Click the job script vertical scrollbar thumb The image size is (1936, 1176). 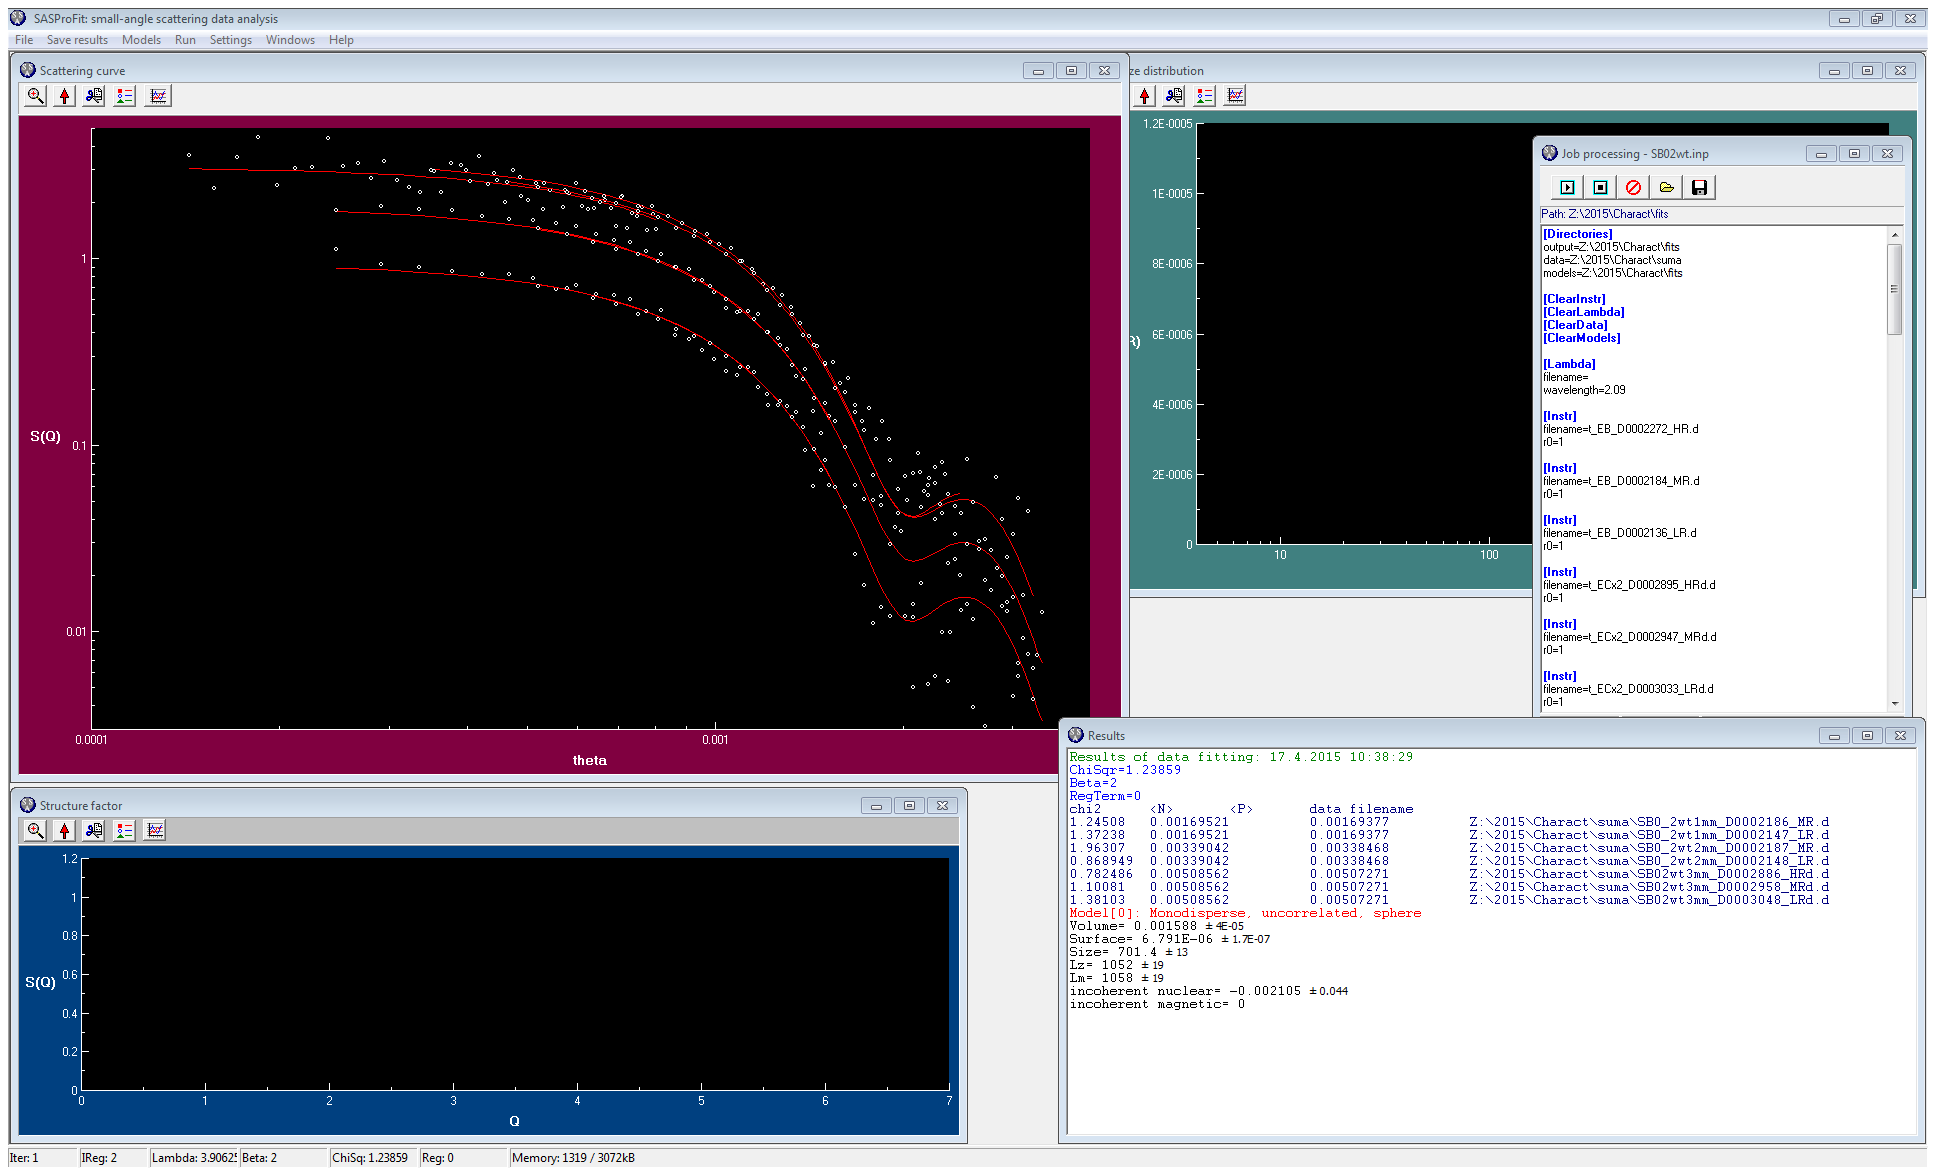1894,289
